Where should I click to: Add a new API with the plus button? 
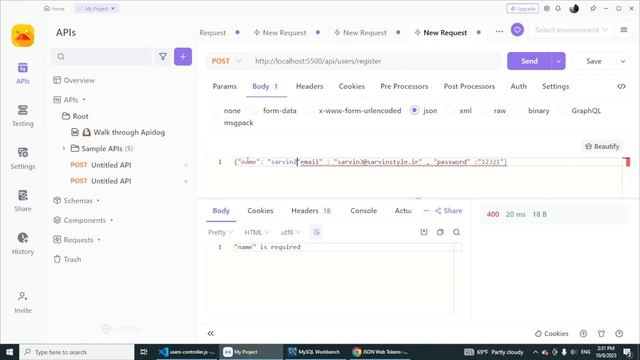click(x=183, y=57)
